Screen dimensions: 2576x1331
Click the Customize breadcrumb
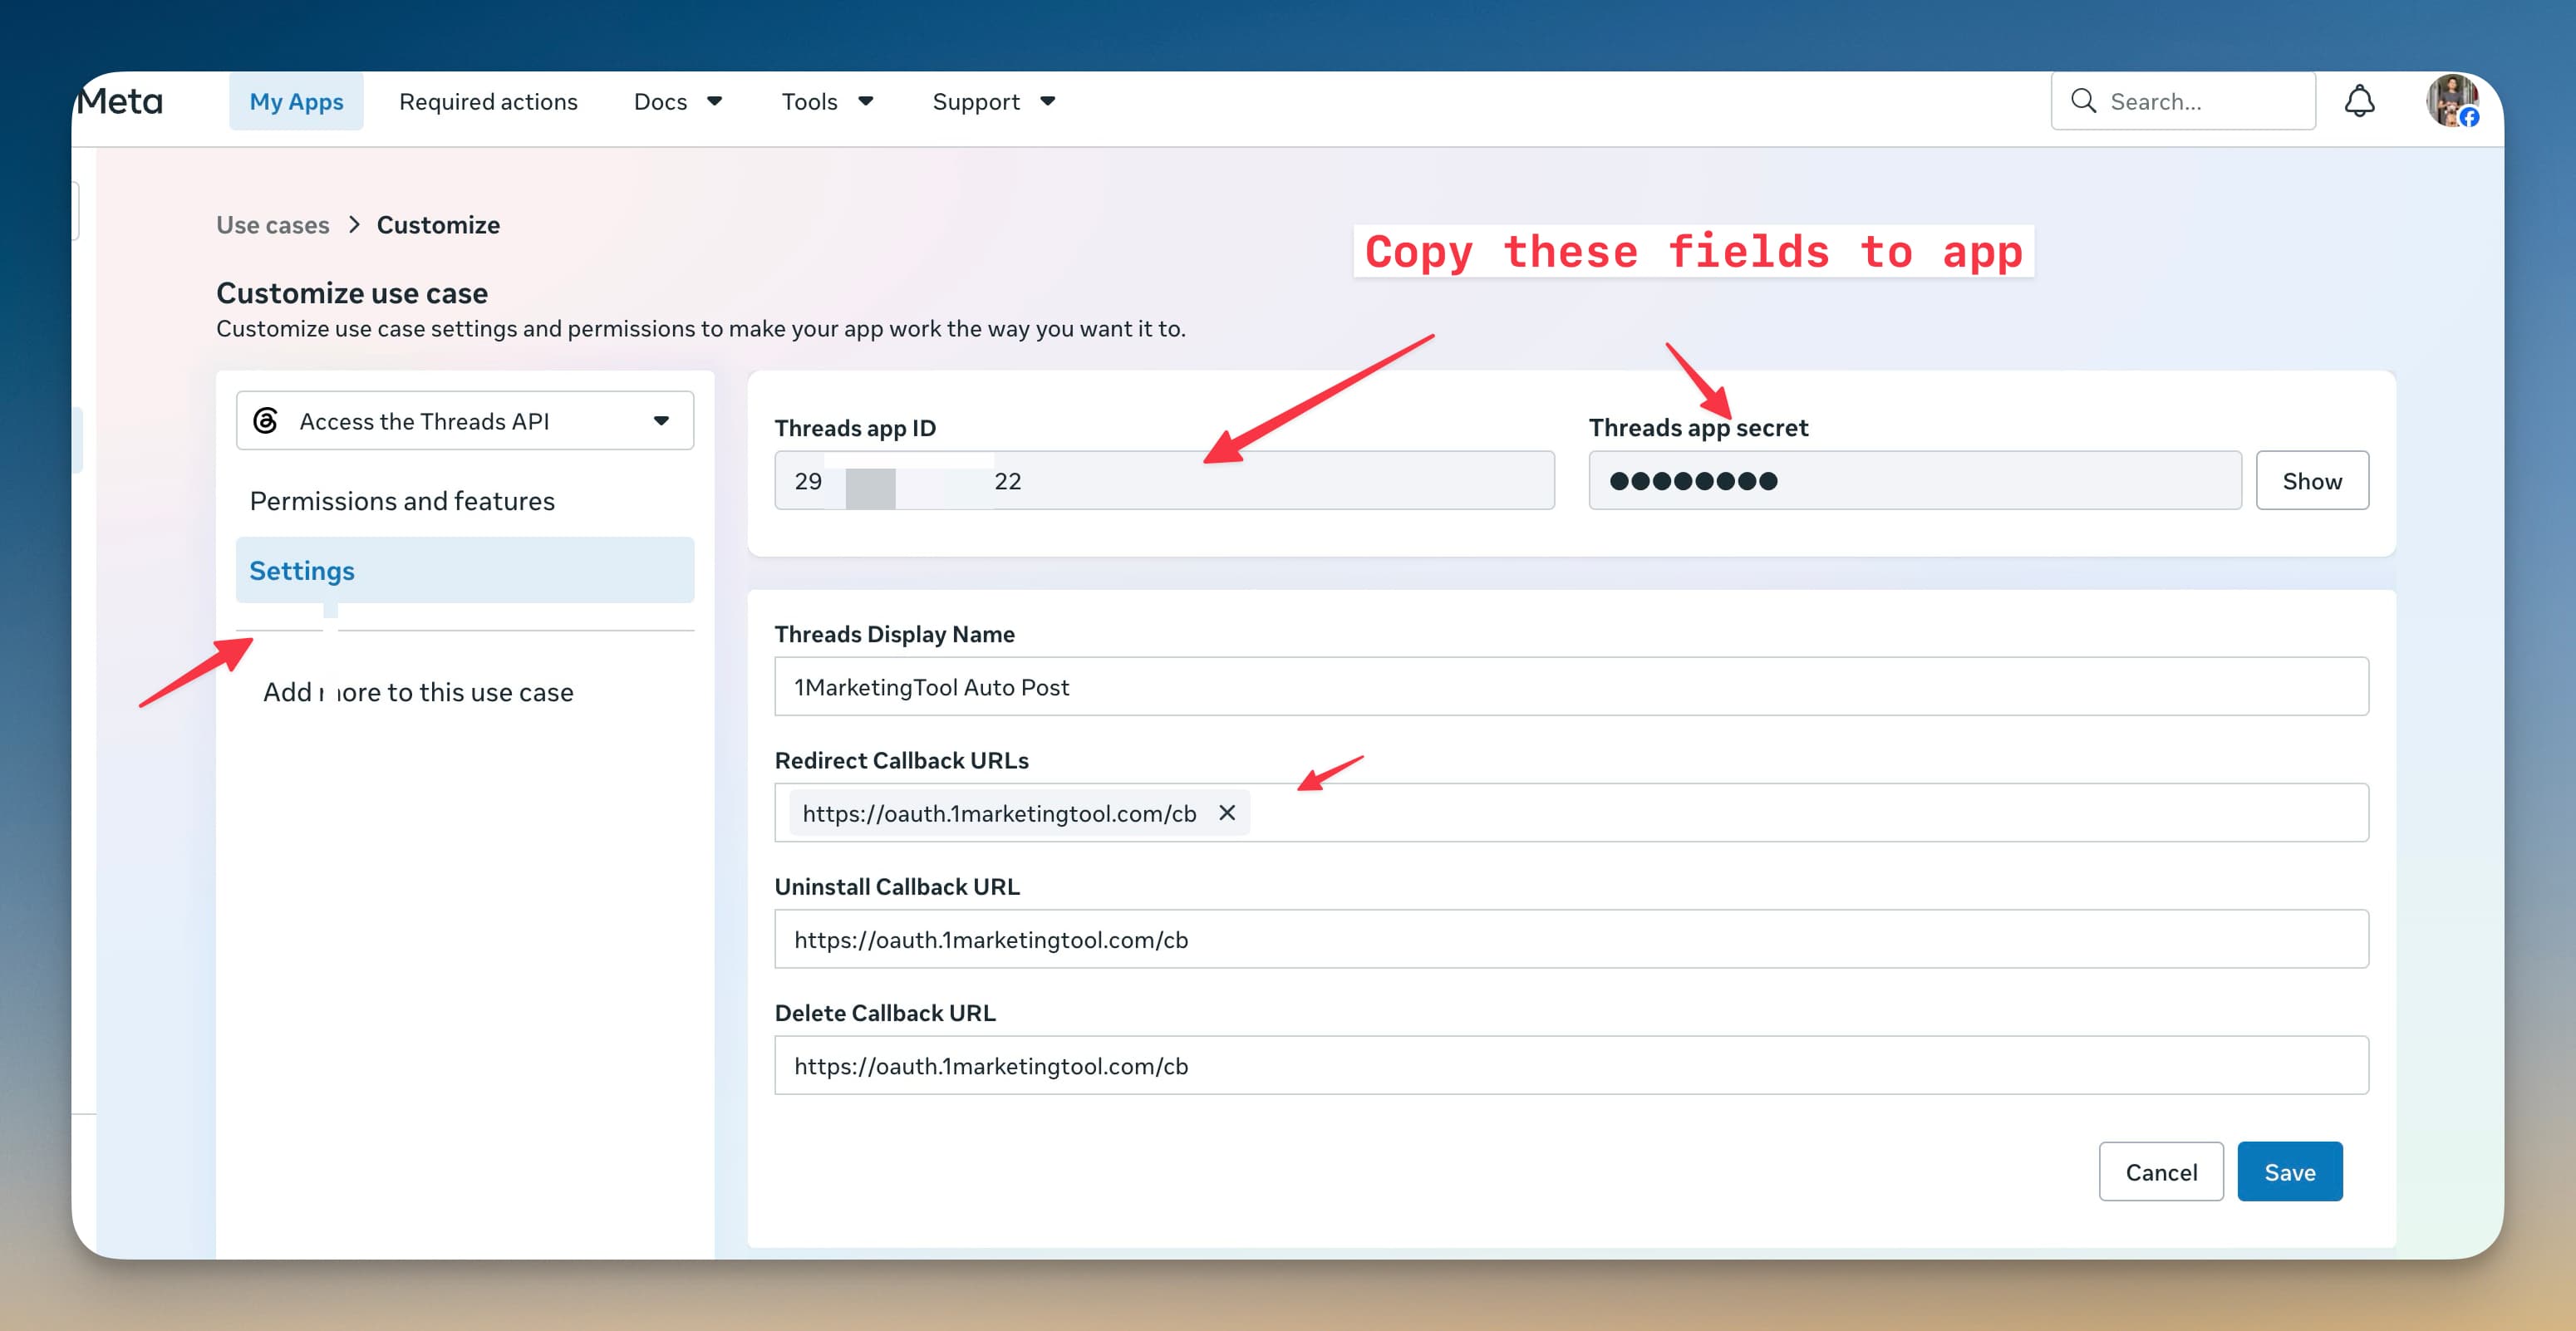[438, 225]
